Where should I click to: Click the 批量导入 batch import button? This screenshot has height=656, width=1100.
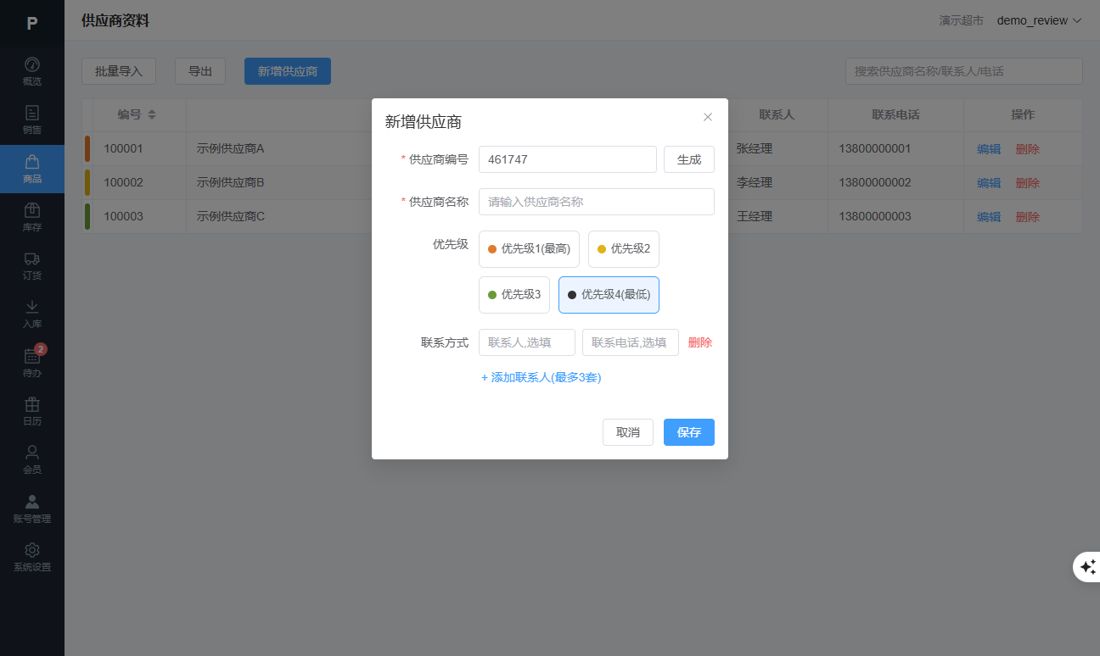click(119, 71)
